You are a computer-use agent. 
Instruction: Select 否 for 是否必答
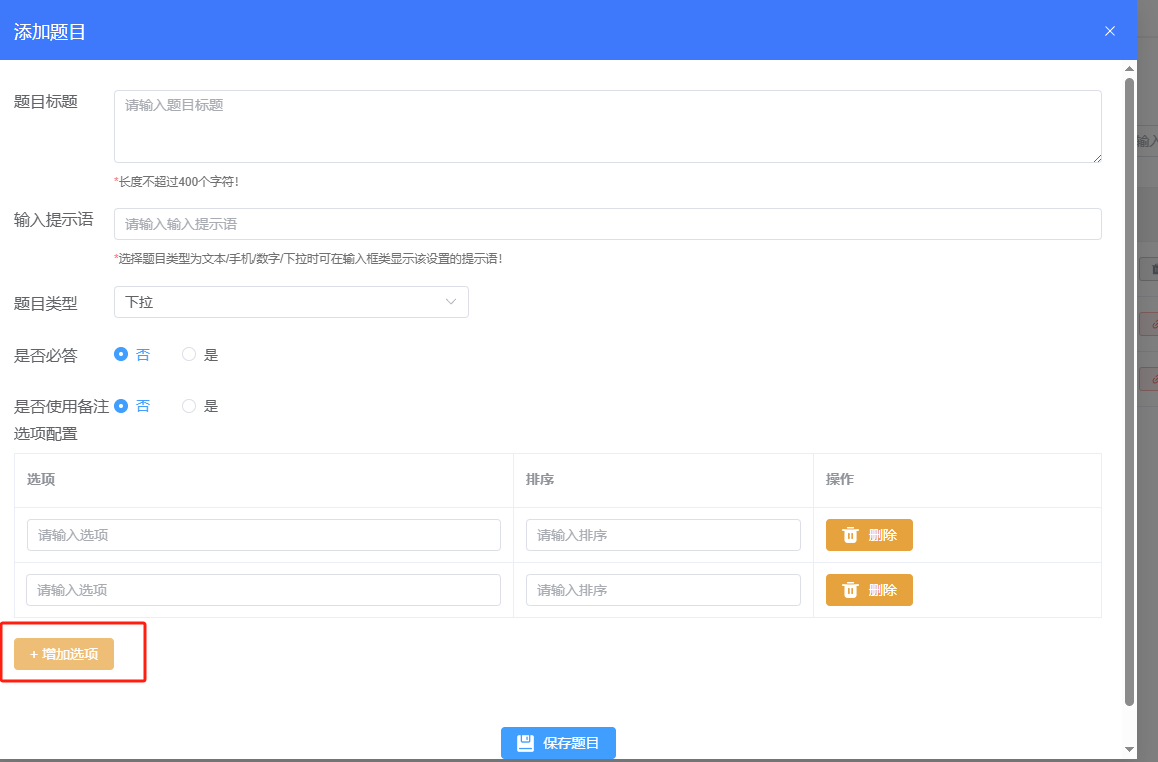tap(132, 354)
